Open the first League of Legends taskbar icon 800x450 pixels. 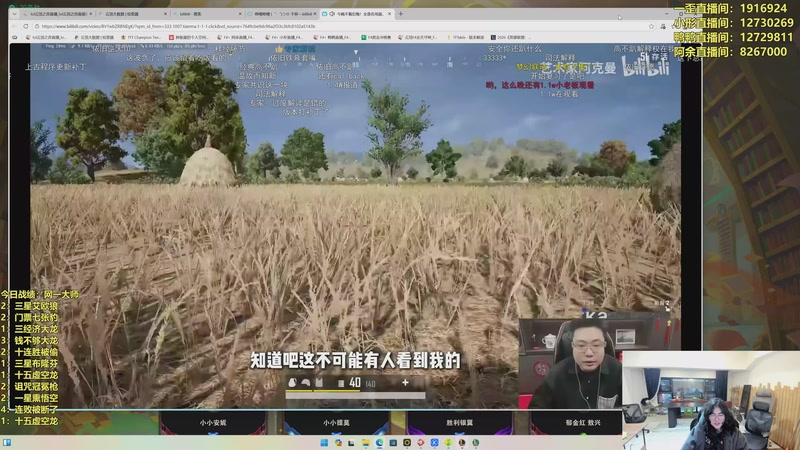tap(462, 442)
